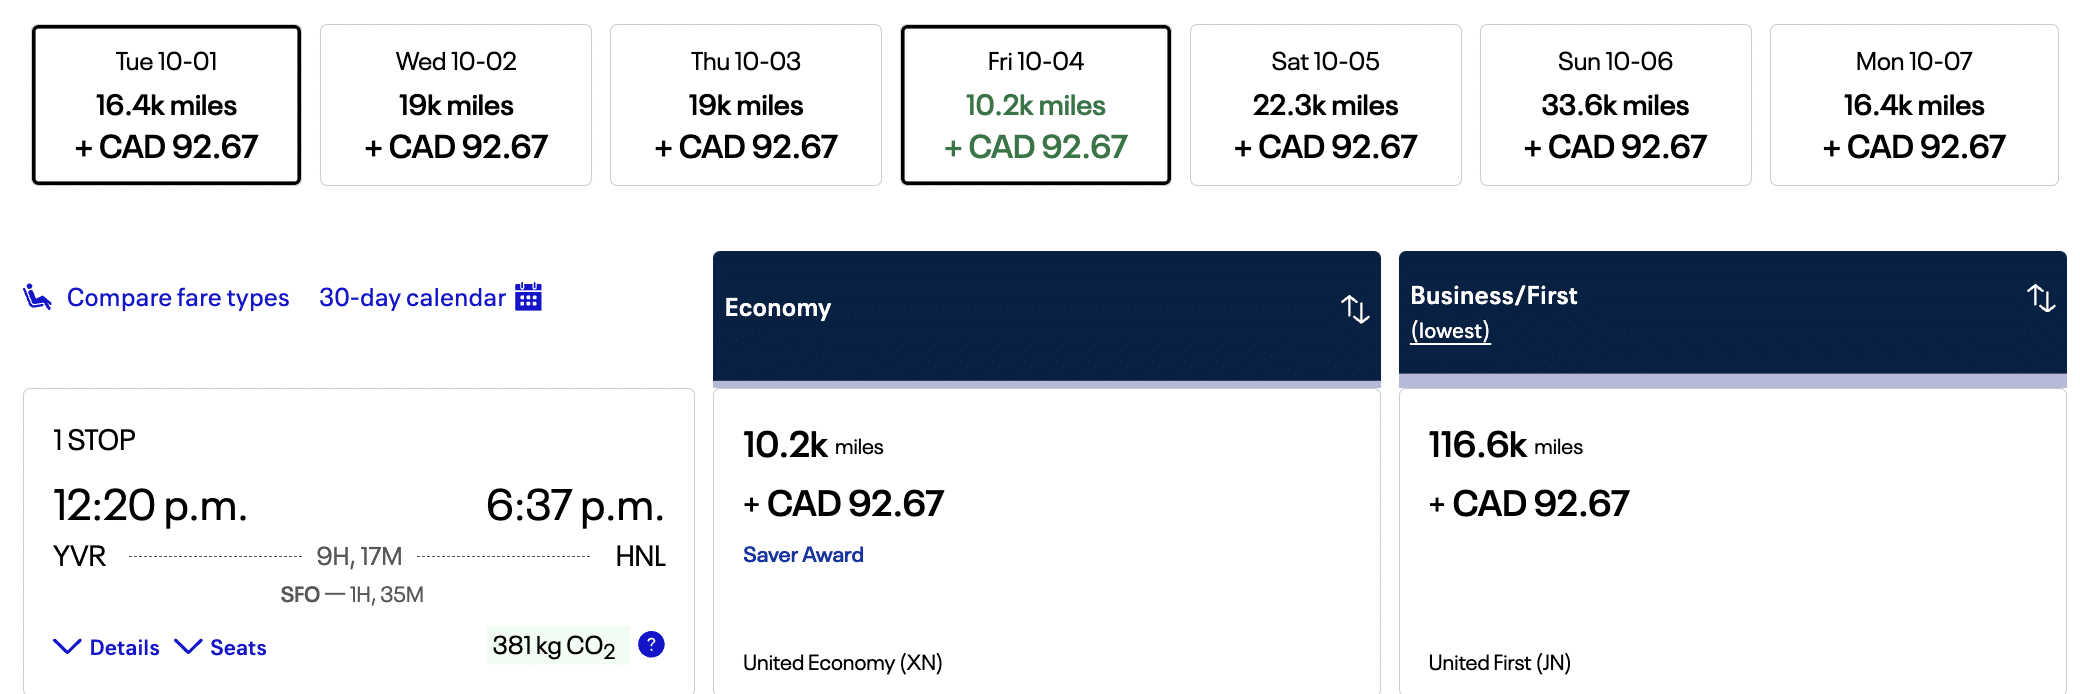Choose the Thu 10-03 fare date
Viewport: 2080px width, 694px height.
[x=746, y=105]
